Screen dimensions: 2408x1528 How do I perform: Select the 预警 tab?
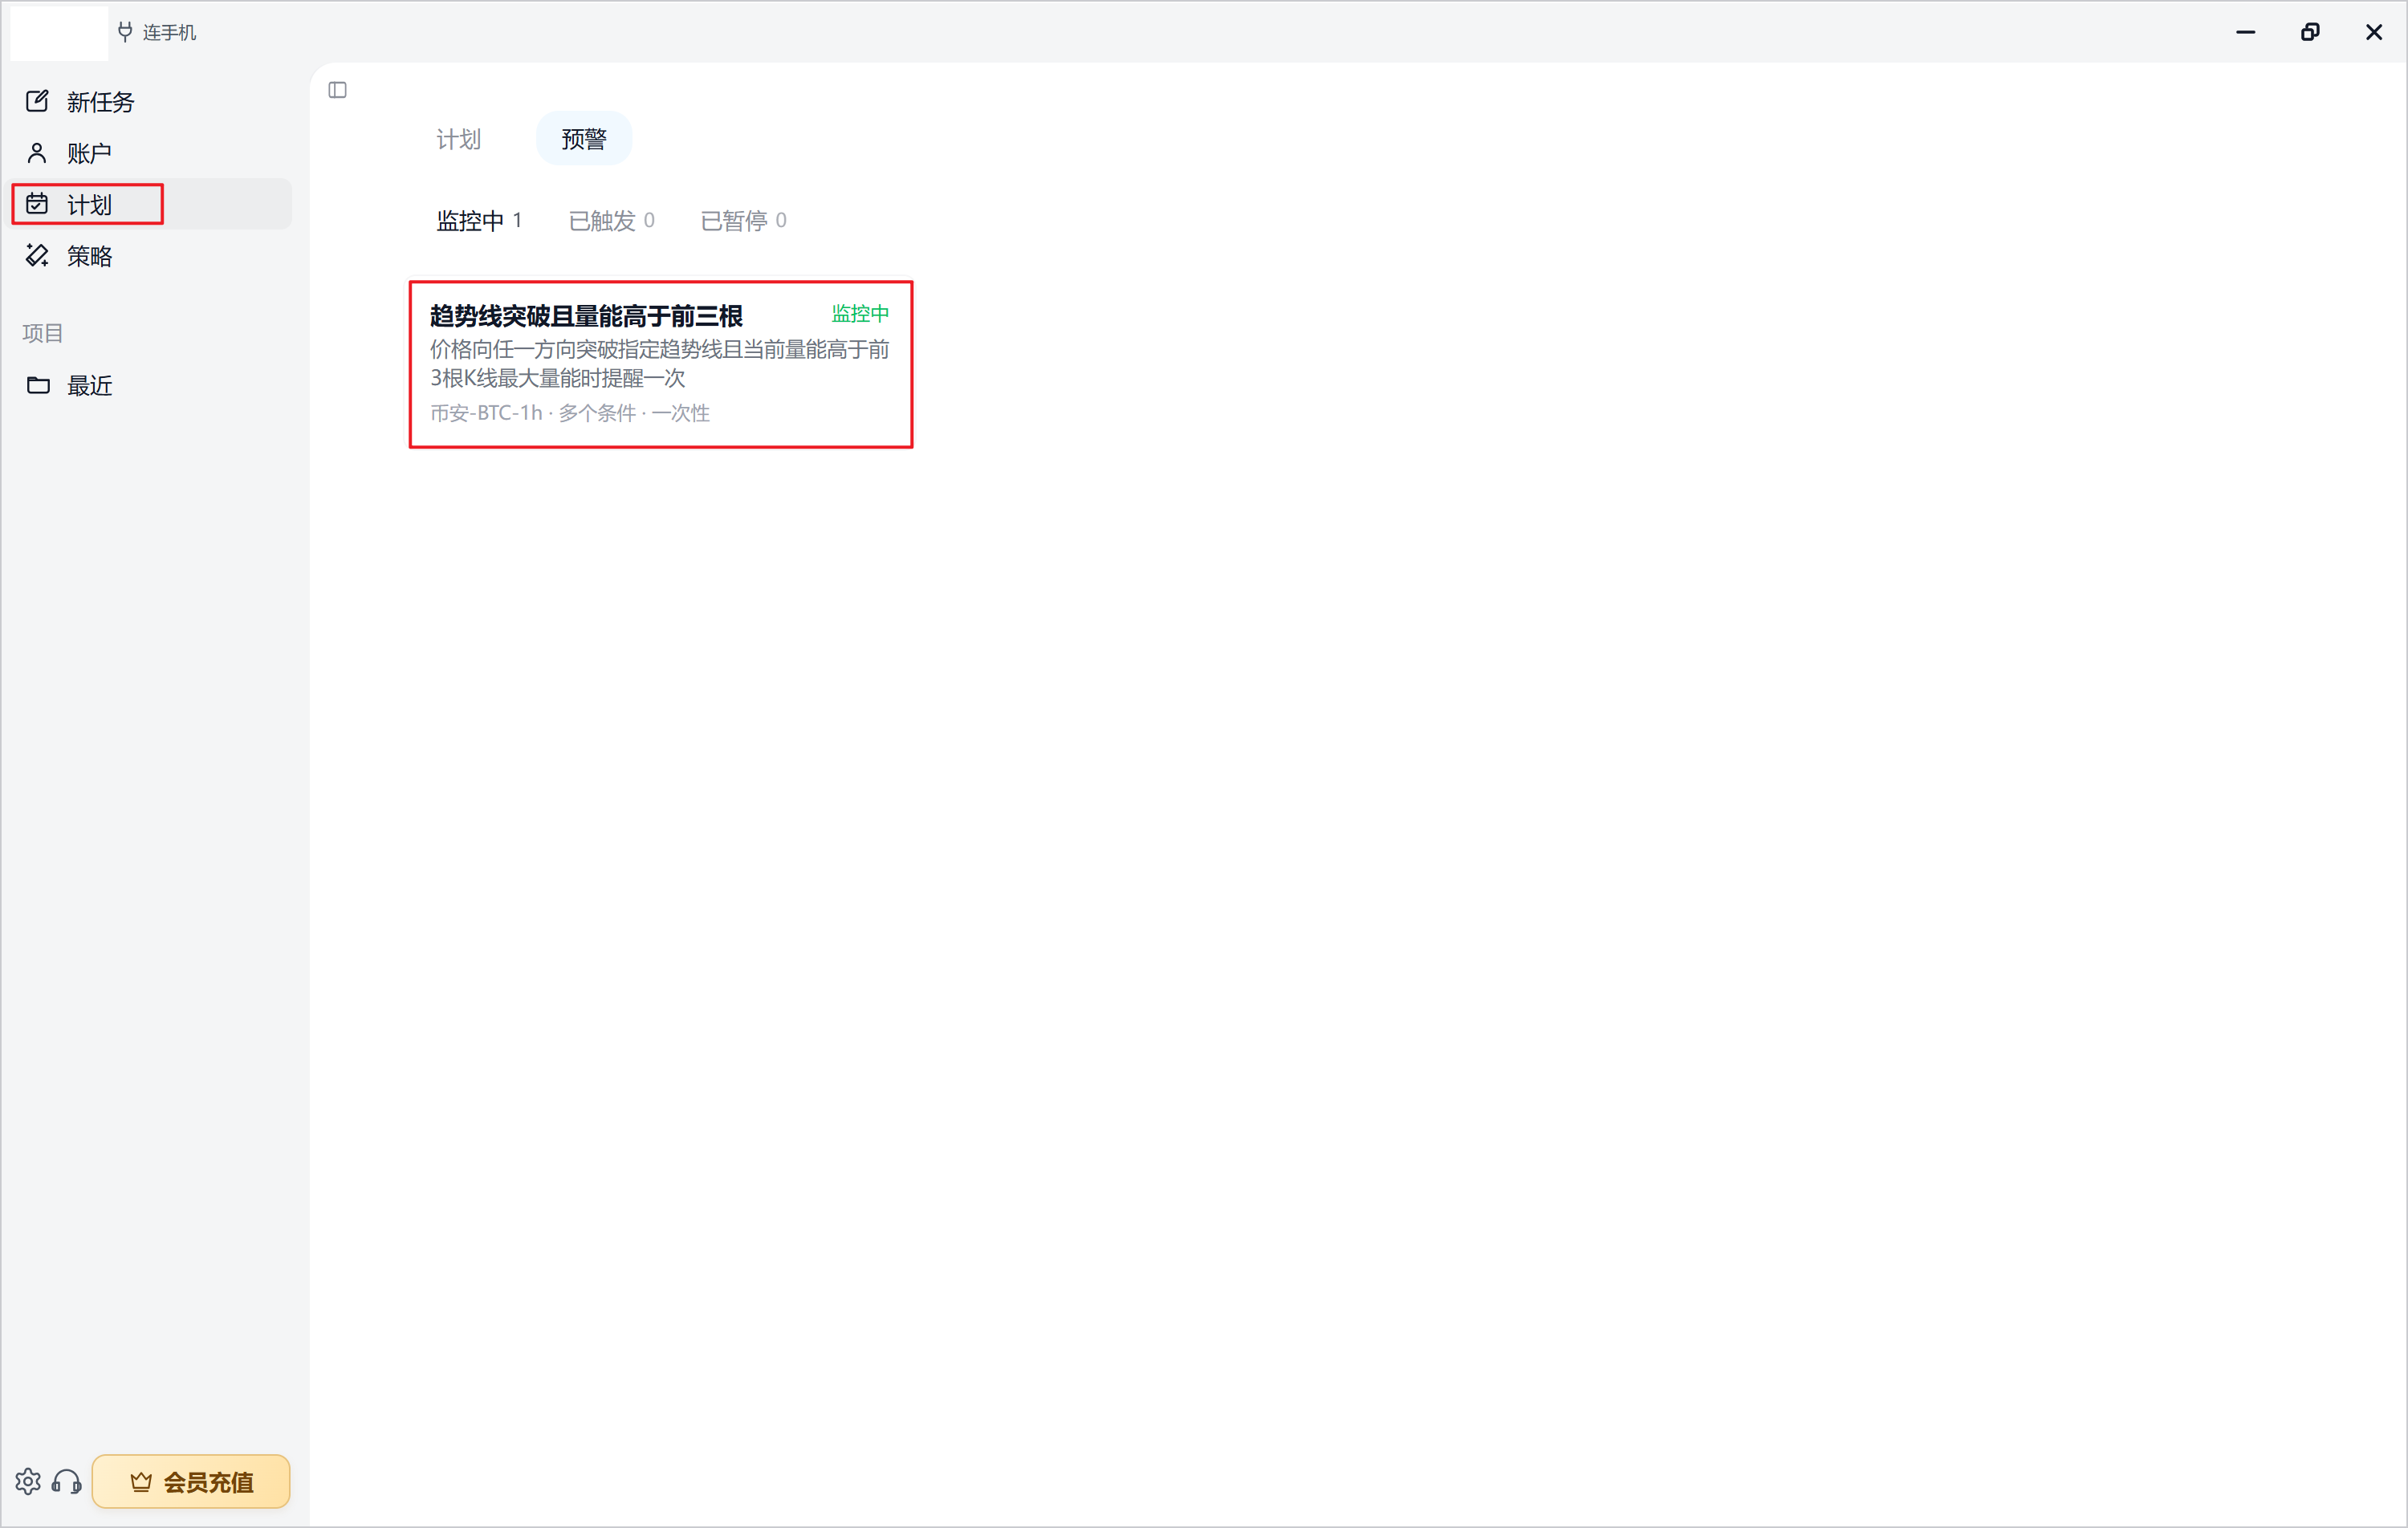pos(584,139)
